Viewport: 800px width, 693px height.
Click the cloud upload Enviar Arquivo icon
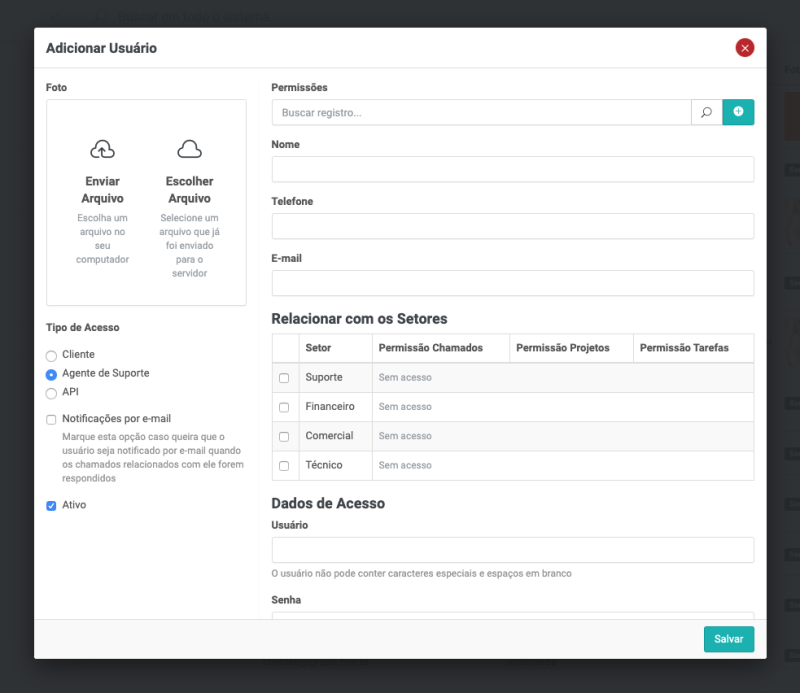click(102, 150)
